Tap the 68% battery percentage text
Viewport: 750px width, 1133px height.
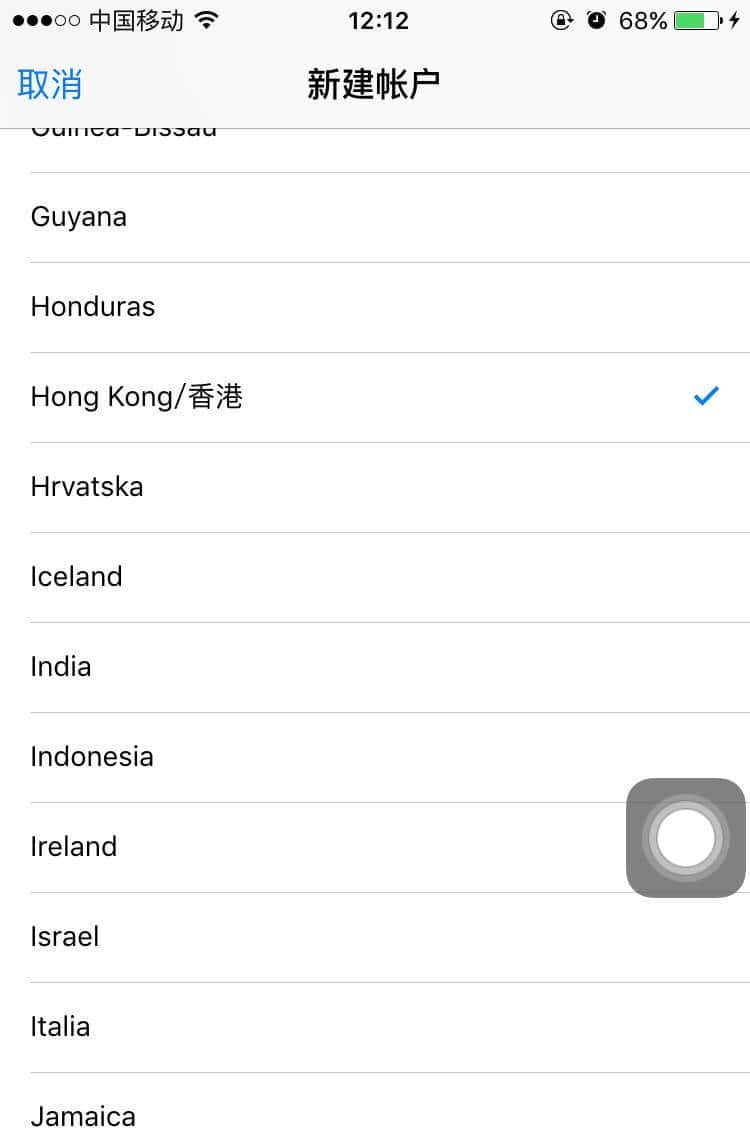641,19
